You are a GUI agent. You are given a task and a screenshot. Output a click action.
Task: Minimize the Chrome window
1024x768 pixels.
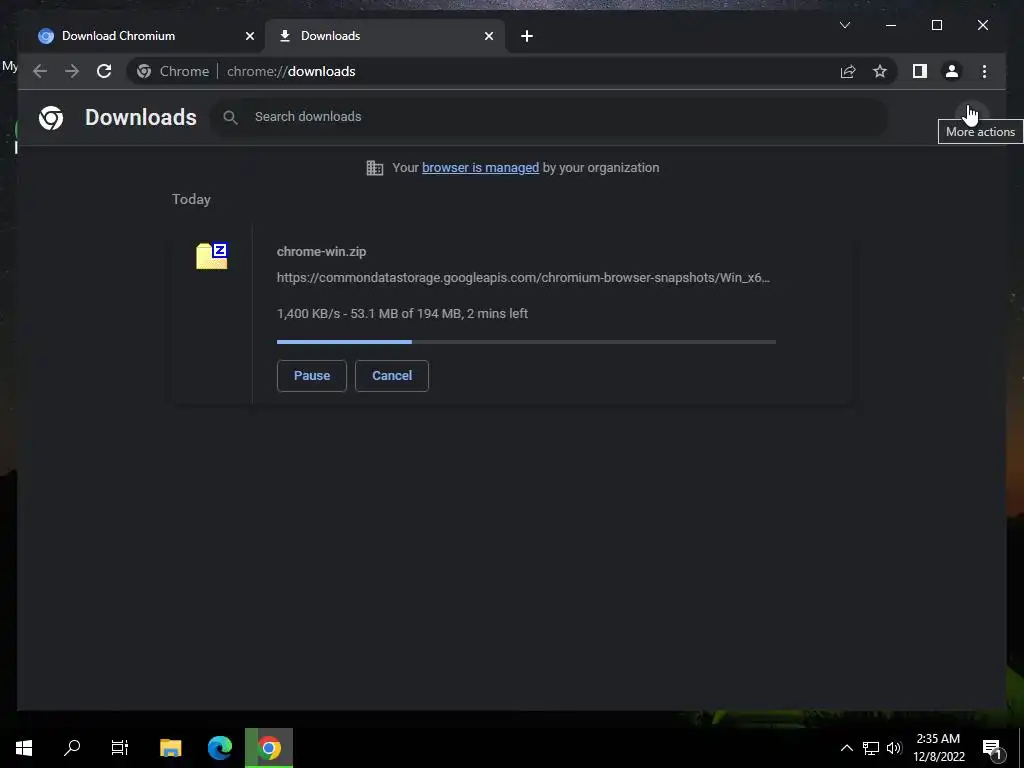coord(891,25)
